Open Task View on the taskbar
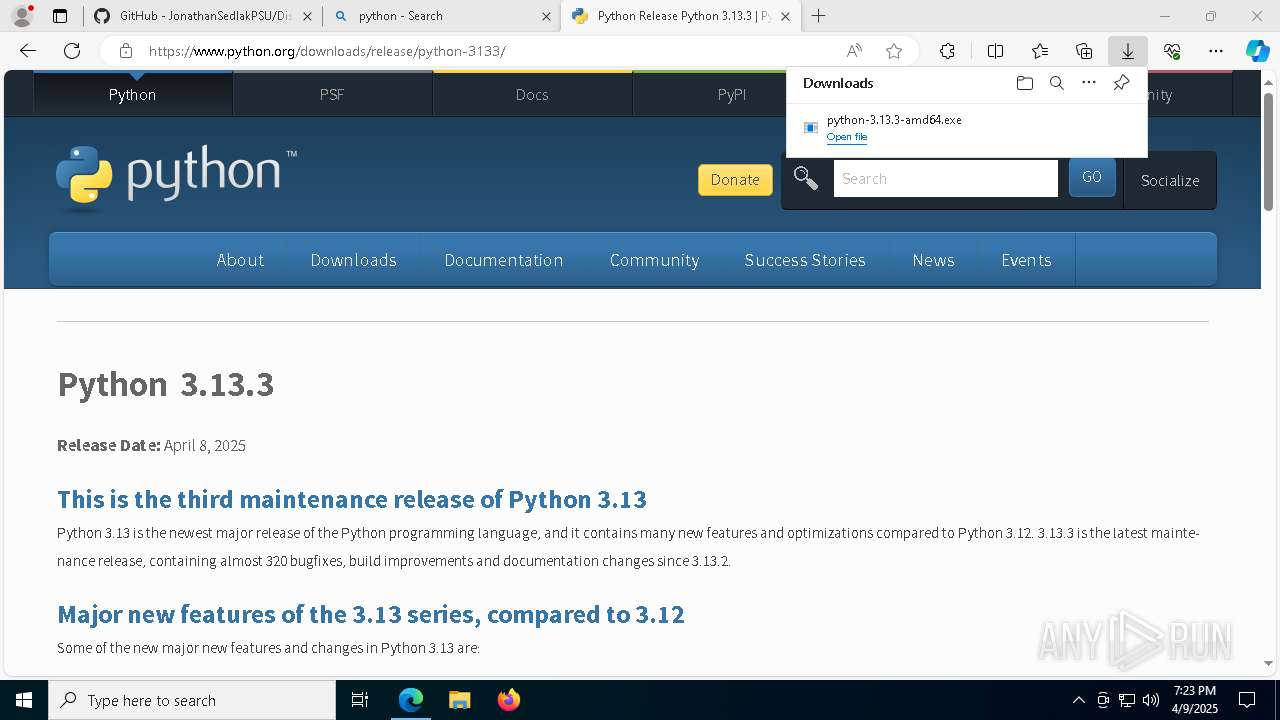Screen dimensions: 1280x720 coord(360,700)
